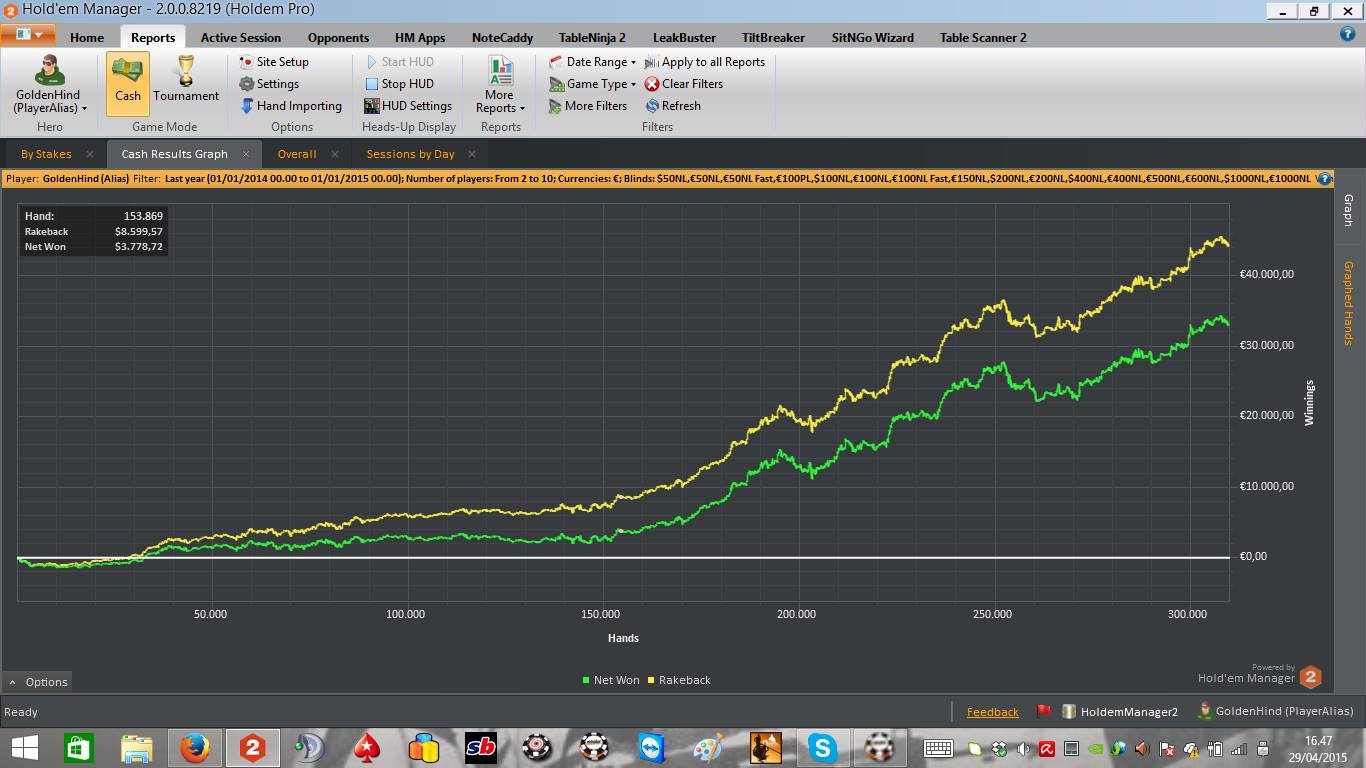The image size is (1366, 768).
Task: Open the HM Apps tab
Action: coord(420,38)
